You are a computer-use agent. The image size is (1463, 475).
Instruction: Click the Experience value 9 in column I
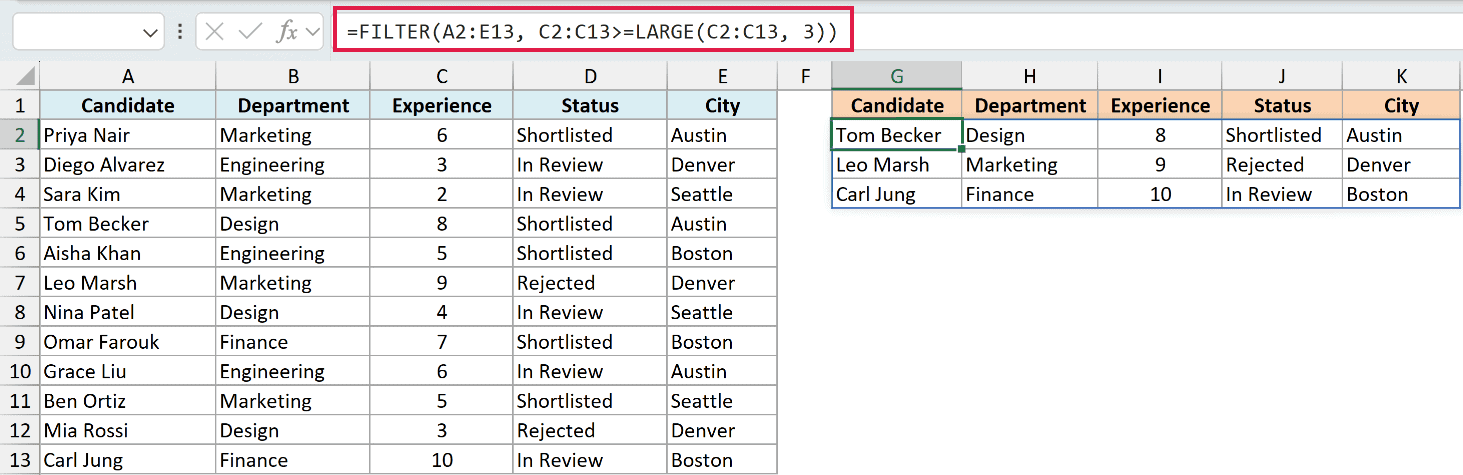1160,164
